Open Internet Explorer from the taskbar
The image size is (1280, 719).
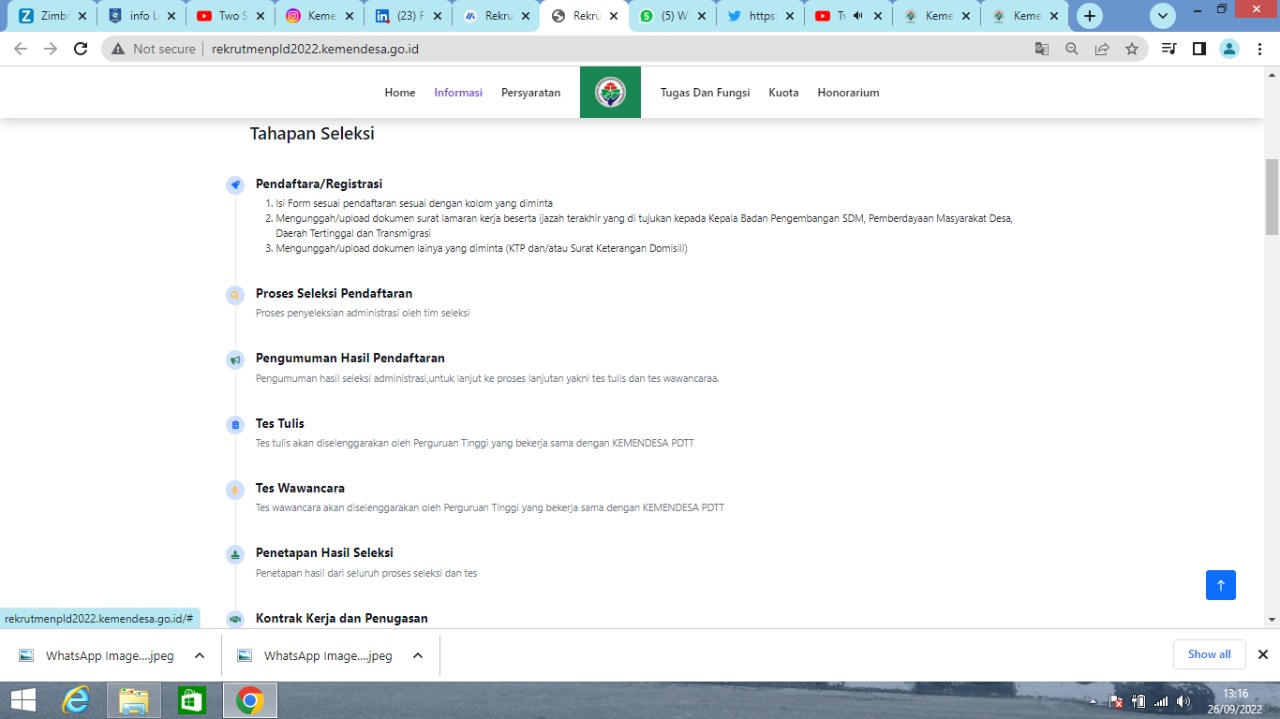pos(76,700)
